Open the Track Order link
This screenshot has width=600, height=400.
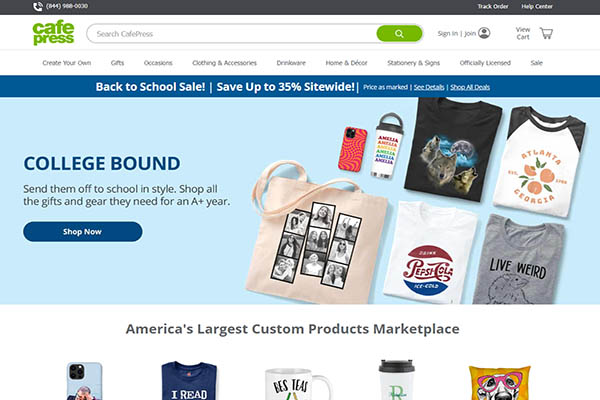pyautogui.click(x=493, y=7)
